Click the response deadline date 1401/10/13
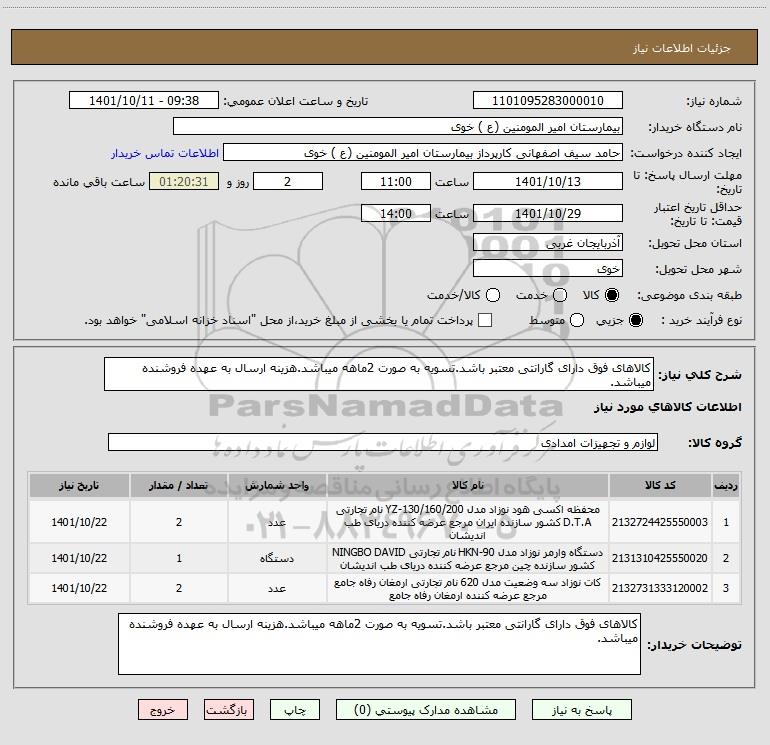The width and height of the screenshot is (770, 745). pyautogui.click(x=548, y=181)
